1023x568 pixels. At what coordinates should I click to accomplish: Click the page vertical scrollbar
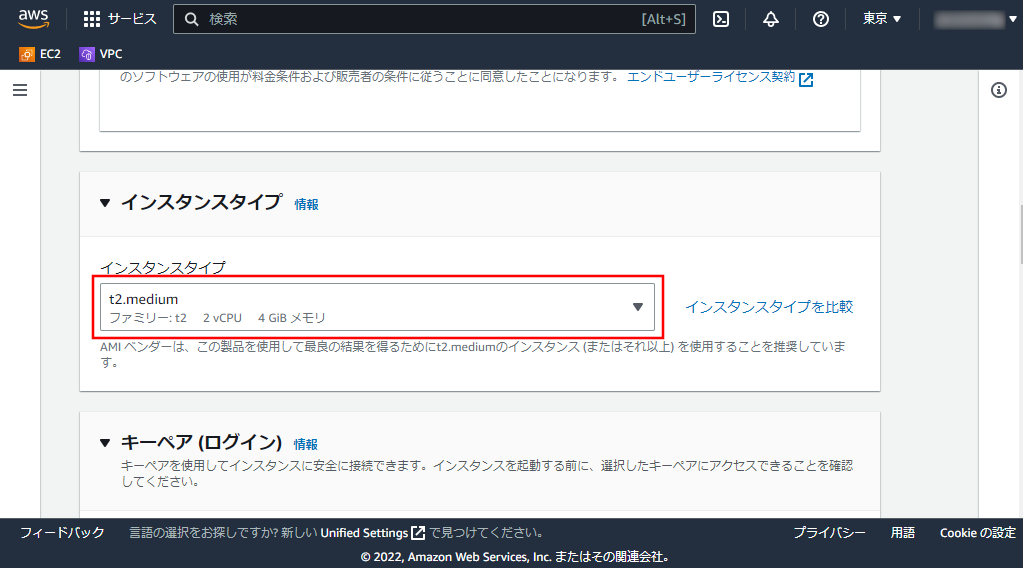1021,235
